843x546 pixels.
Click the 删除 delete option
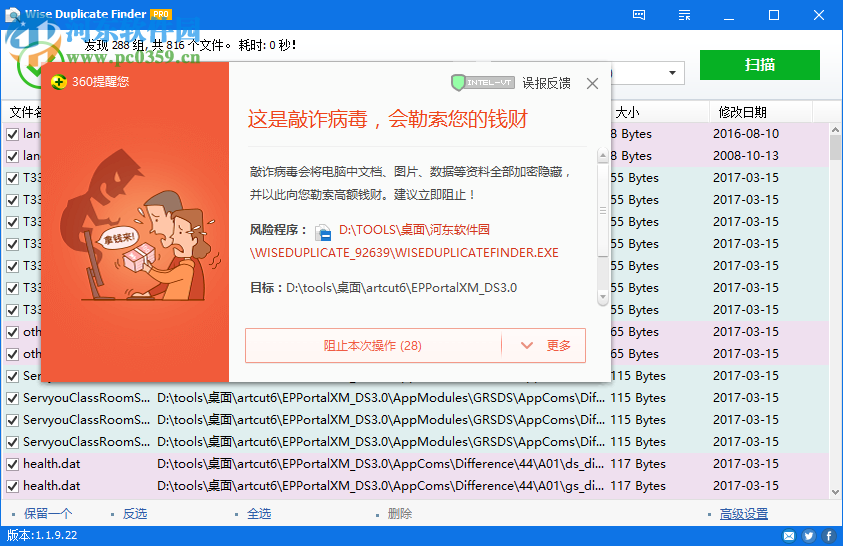(400, 514)
